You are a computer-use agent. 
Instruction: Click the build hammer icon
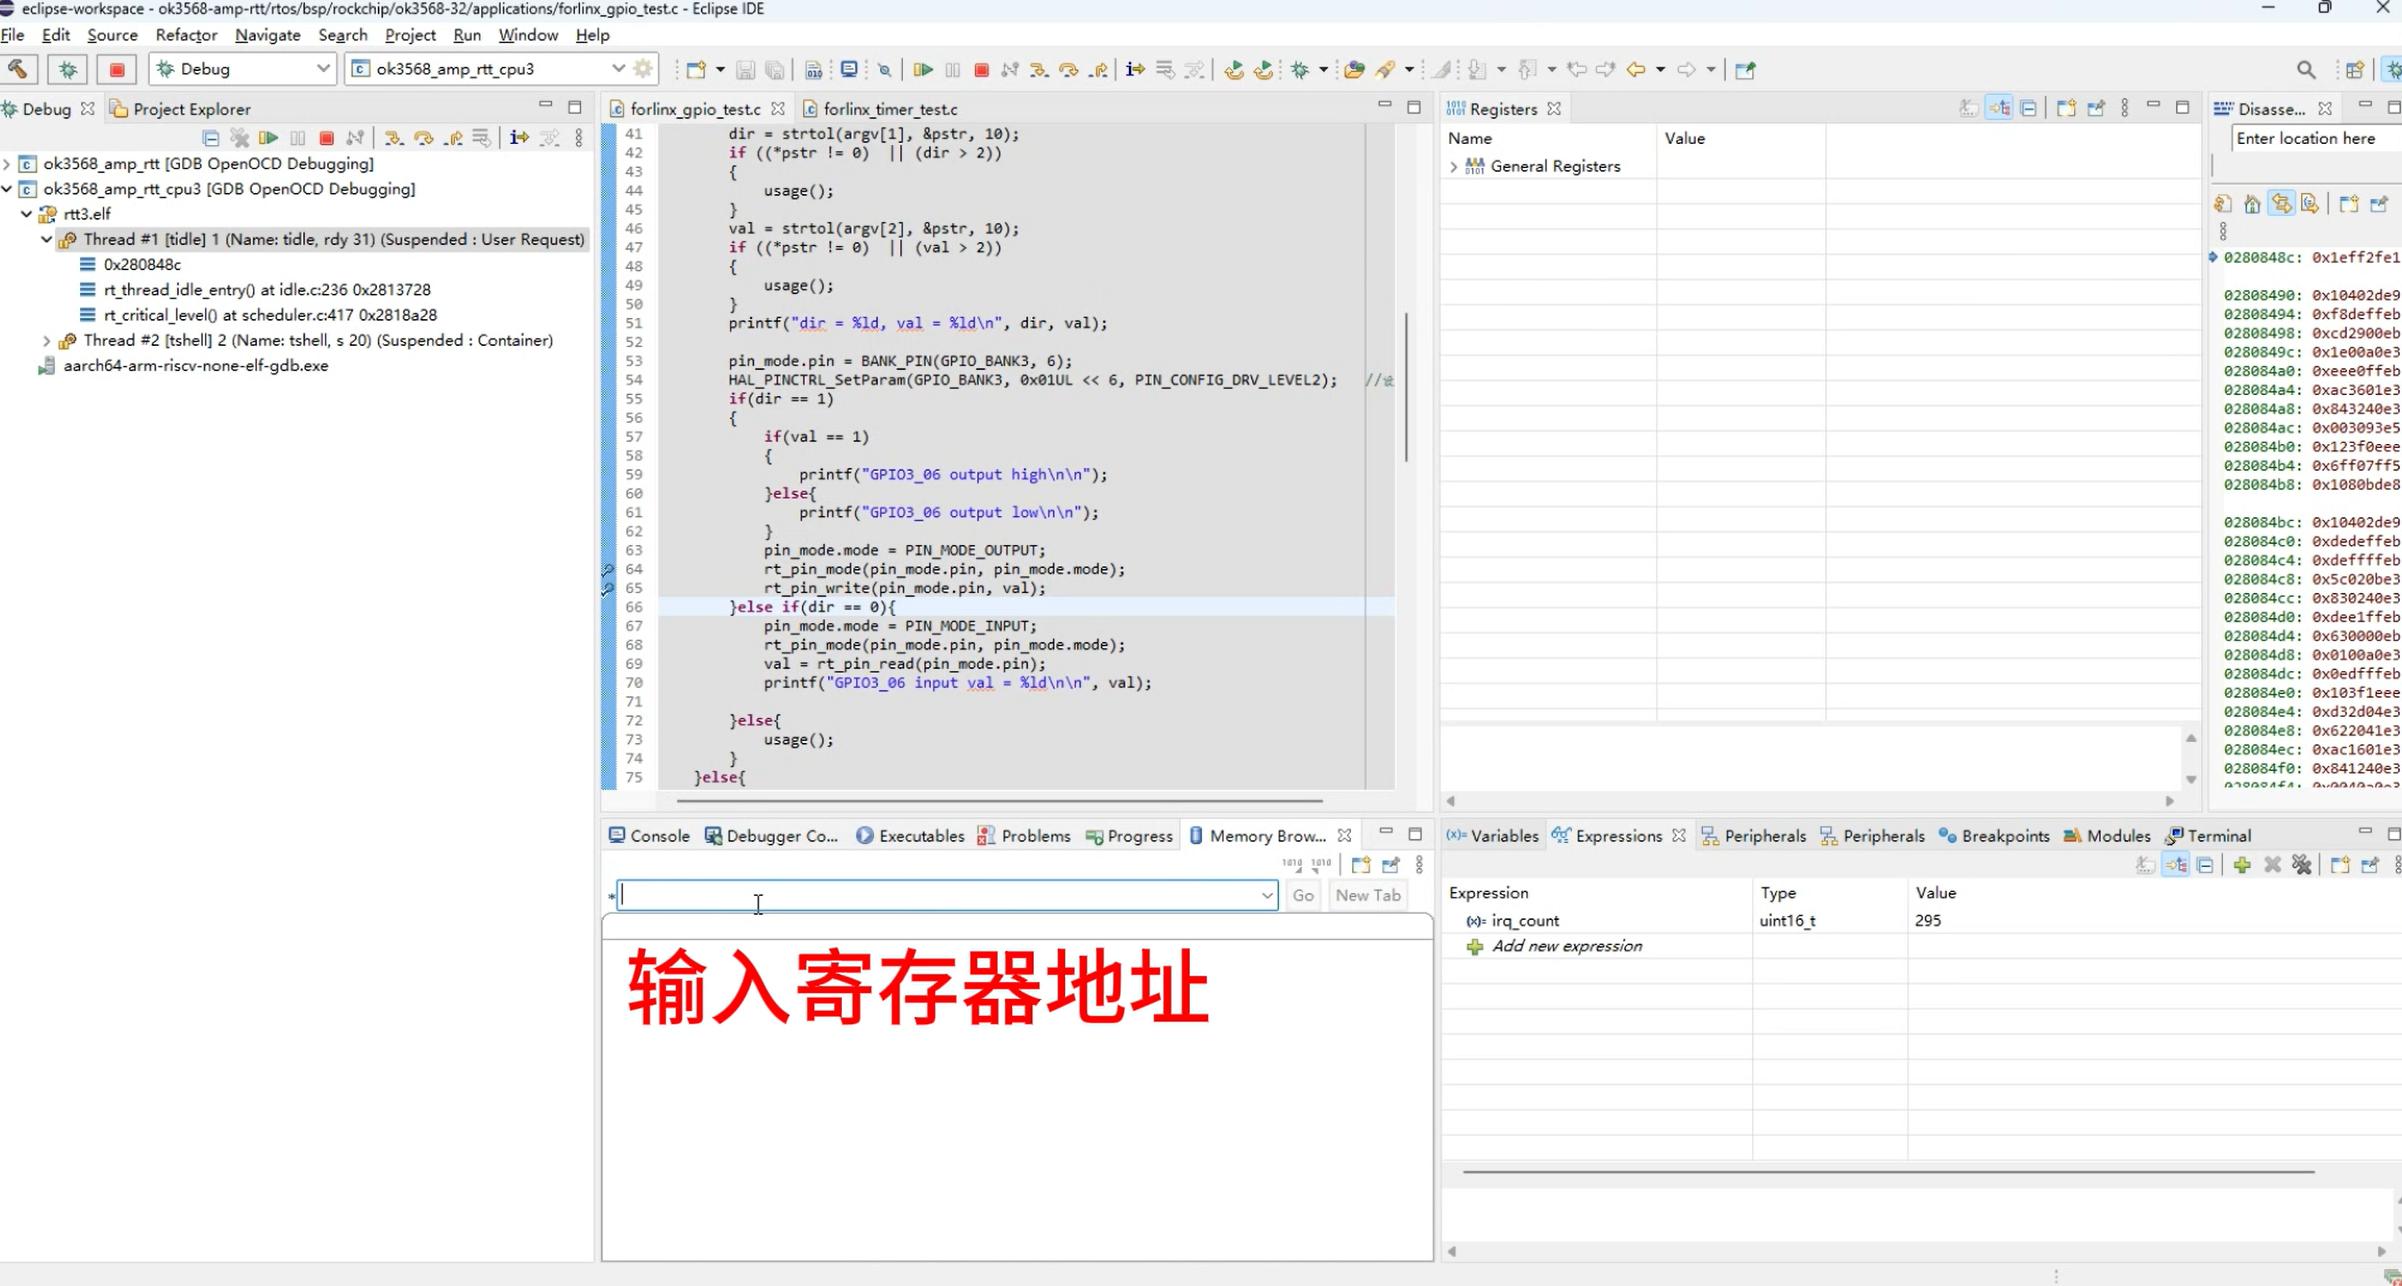pyautogui.click(x=18, y=69)
